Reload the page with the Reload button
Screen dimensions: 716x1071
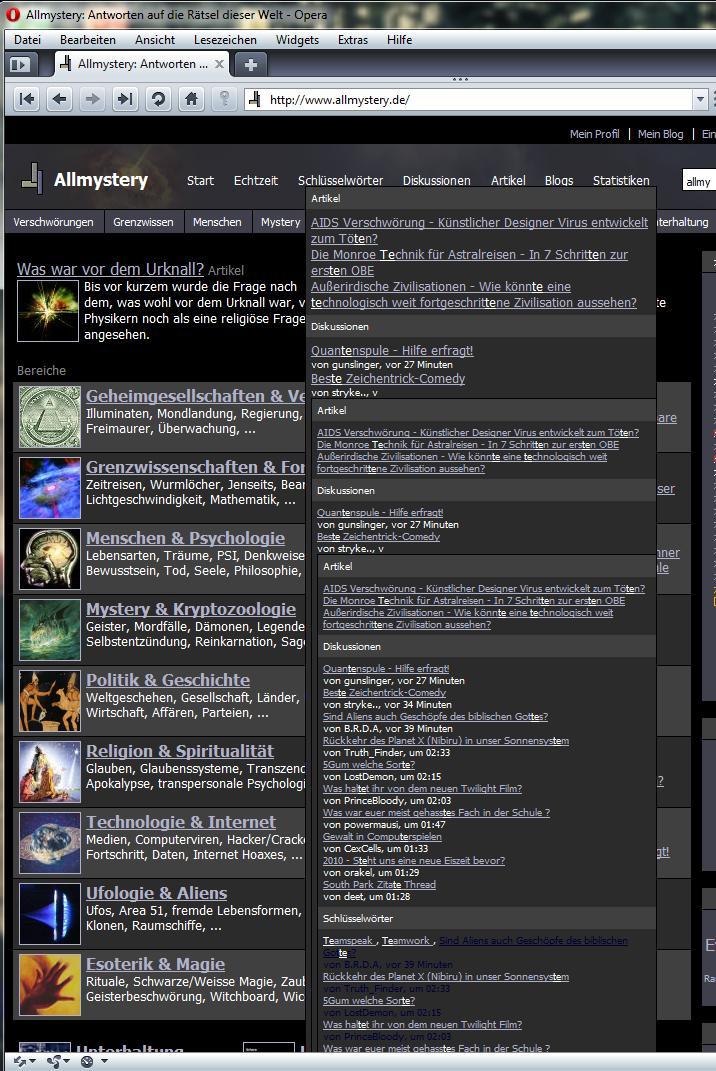(x=157, y=99)
